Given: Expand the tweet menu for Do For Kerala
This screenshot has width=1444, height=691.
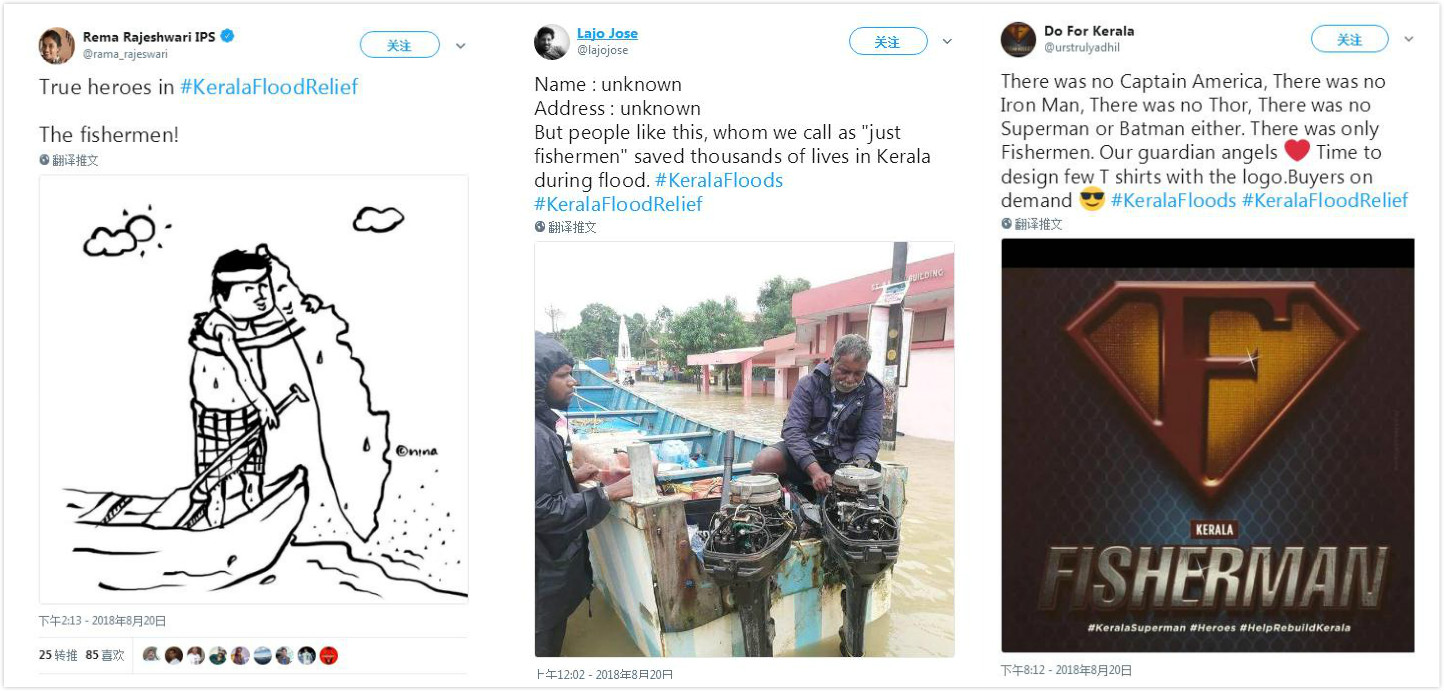Looking at the screenshot, I should pos(1409,40).
